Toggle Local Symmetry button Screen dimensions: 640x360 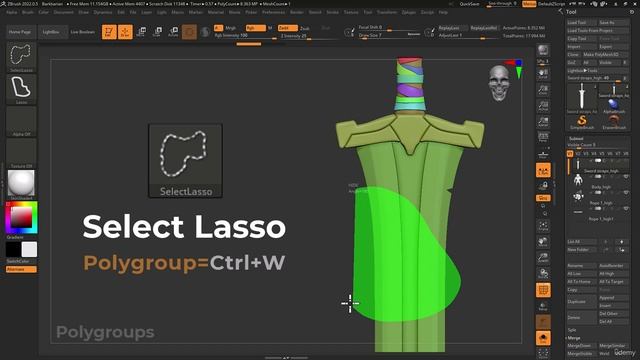pos(543,170)
